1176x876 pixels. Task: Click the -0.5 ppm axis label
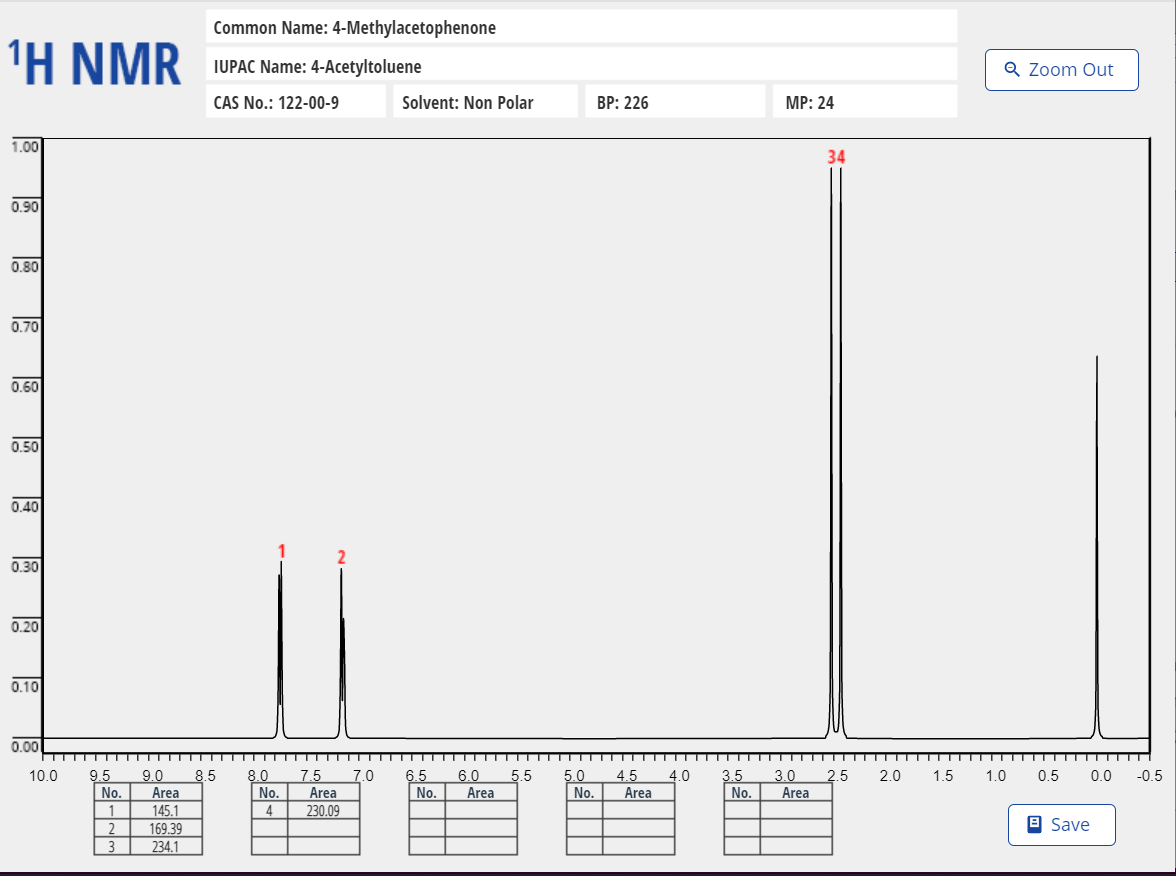pyautogui.click(x=1149, y=776)
